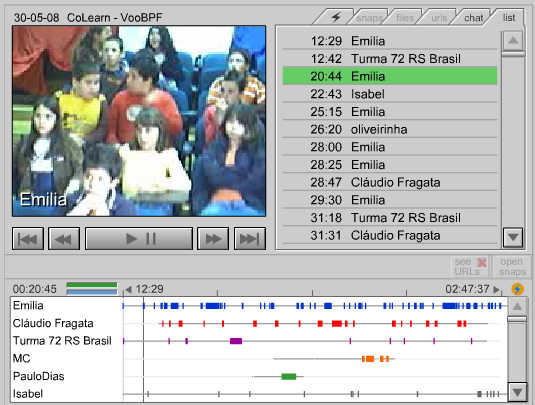The image size is (535, 405).
Task: Jump to 31:18 Turma 72 RS Brasil entry
Action: tap(390, 218)
